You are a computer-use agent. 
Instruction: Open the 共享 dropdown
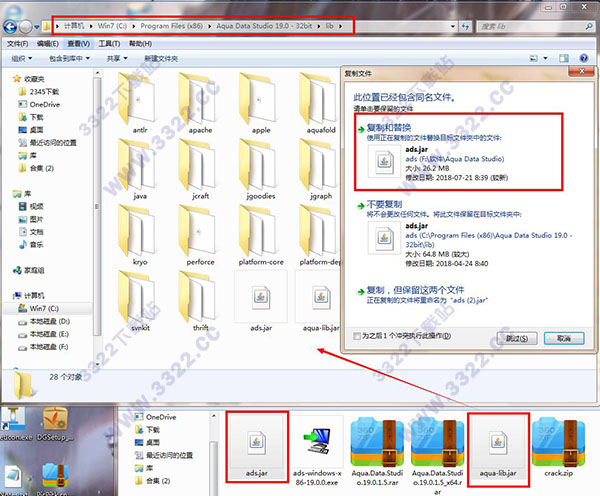click(117, 59)
